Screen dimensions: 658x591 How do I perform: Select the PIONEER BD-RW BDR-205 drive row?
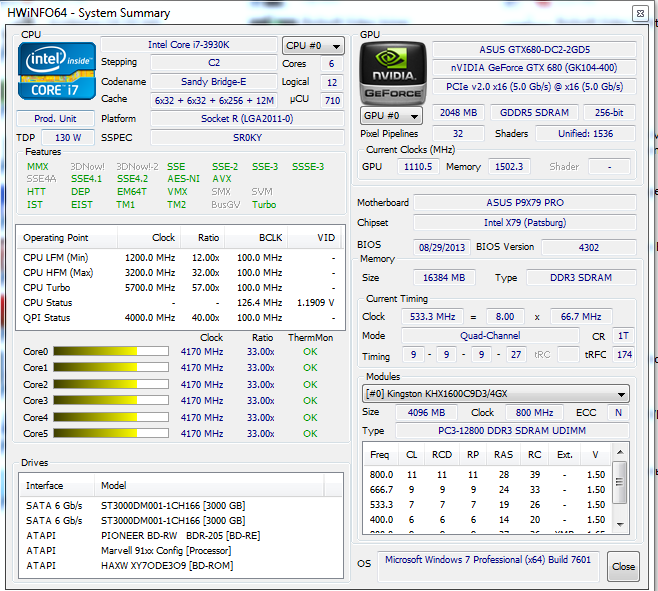tap(181, 536)
